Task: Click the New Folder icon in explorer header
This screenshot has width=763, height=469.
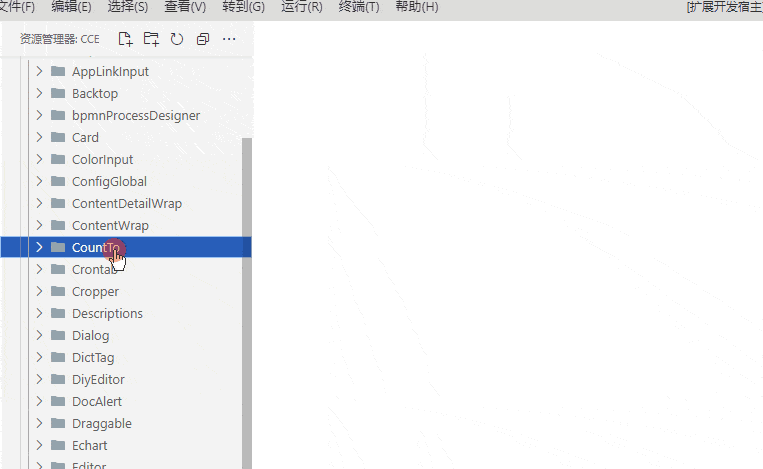Action: pyautogui.click(x=151, y=39)
